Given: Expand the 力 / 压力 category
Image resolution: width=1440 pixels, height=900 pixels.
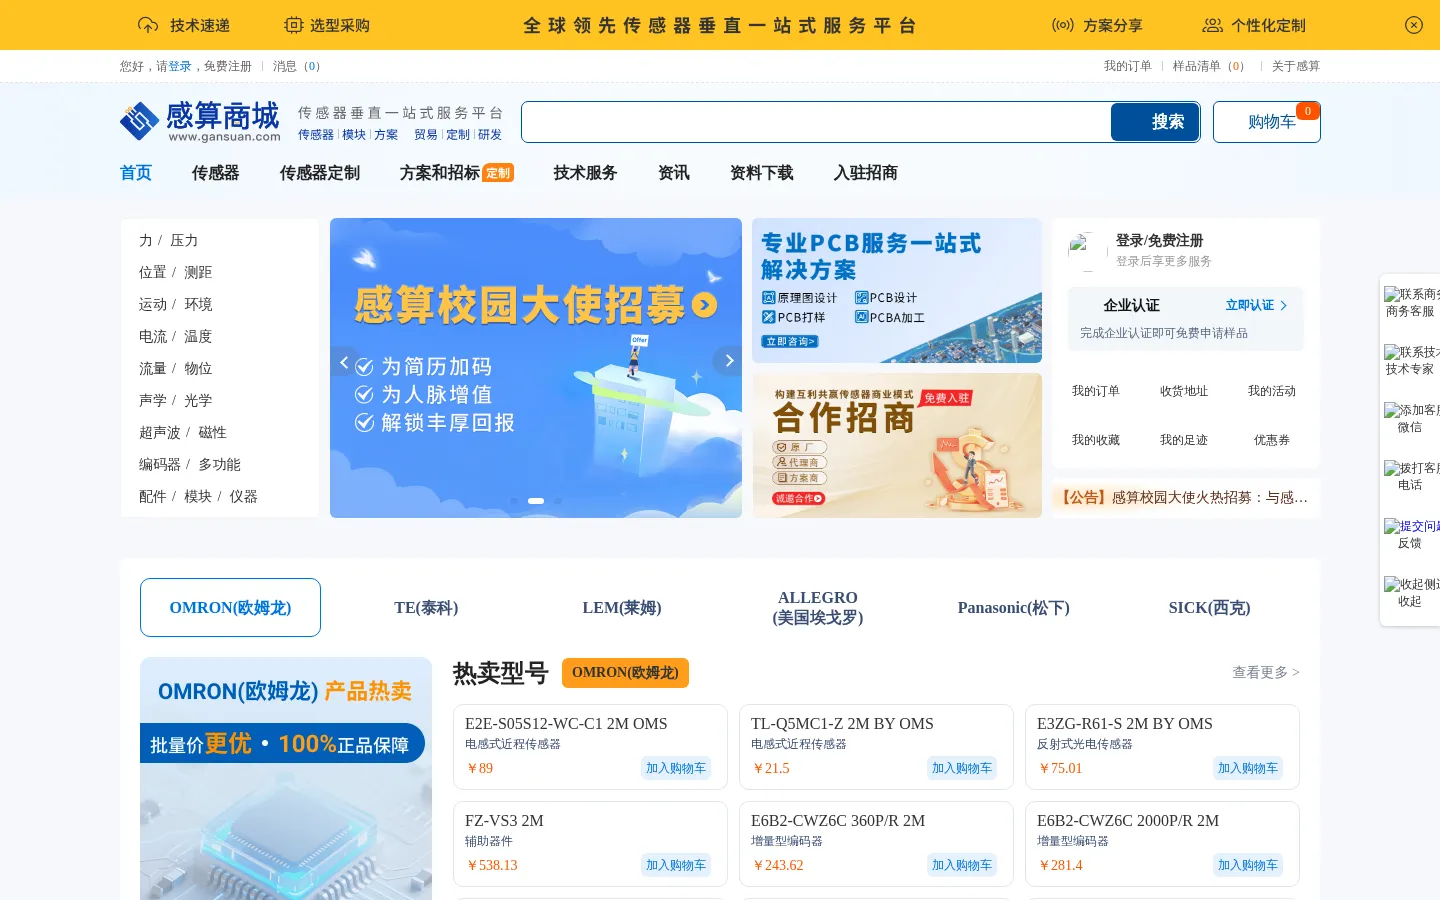Looking at the screenshot, I should coord(169,240).
